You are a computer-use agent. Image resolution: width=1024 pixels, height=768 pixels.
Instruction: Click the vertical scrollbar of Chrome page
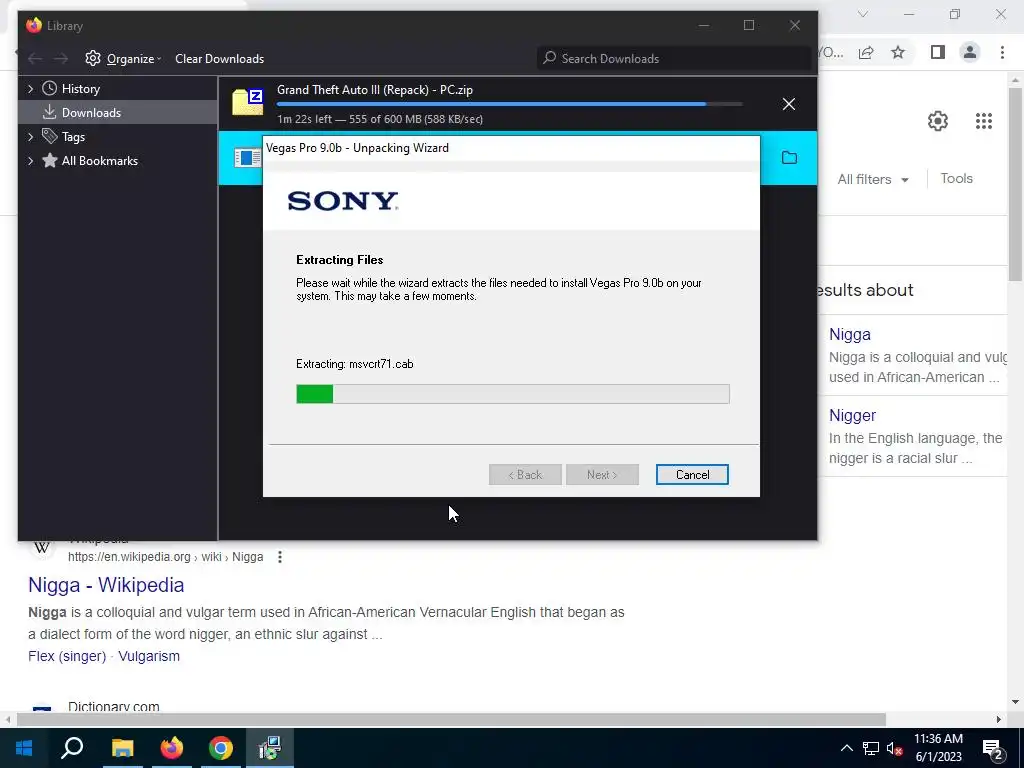coord(1015,184)
